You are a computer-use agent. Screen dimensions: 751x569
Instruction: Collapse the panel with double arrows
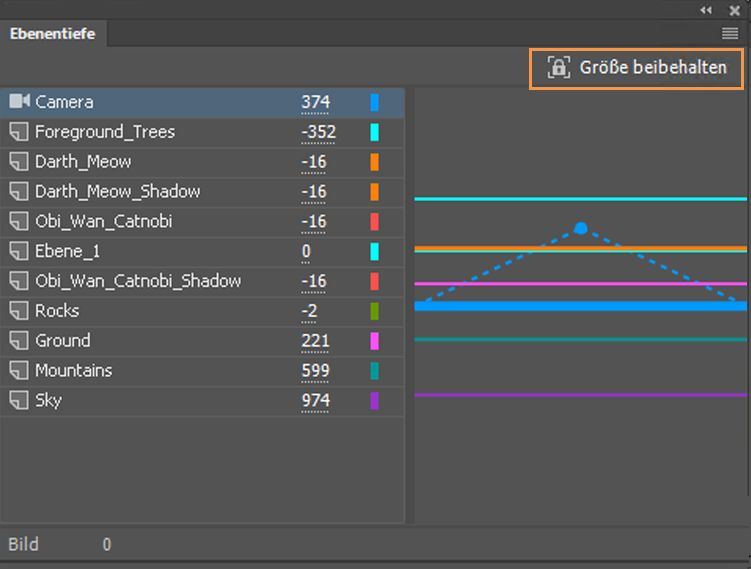click(x=707, y=9)
